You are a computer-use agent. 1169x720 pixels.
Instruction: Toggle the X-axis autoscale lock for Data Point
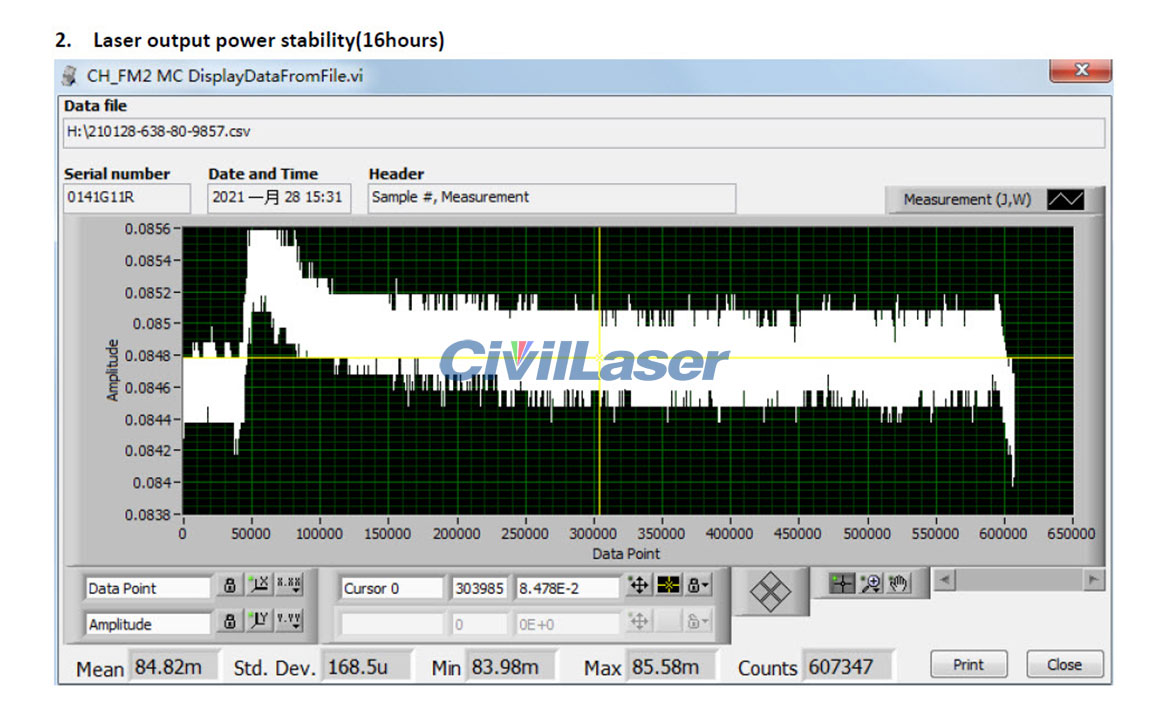pos(230,587)
